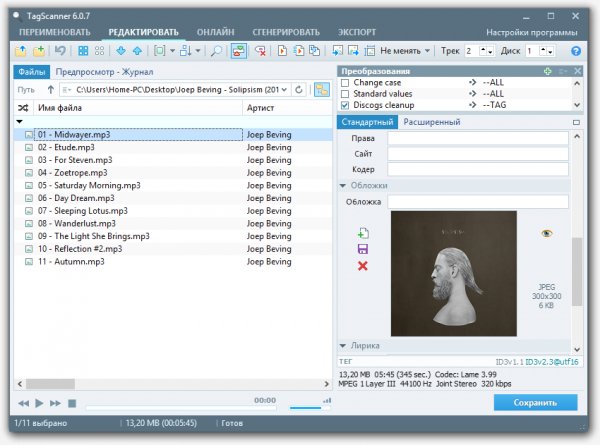Click the playback progress slider

[181, 408]
